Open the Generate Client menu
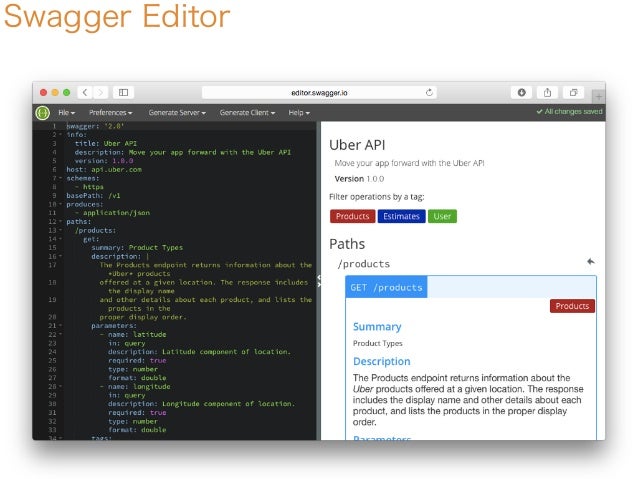The image size is (638, 479). [x=247, y=113]
